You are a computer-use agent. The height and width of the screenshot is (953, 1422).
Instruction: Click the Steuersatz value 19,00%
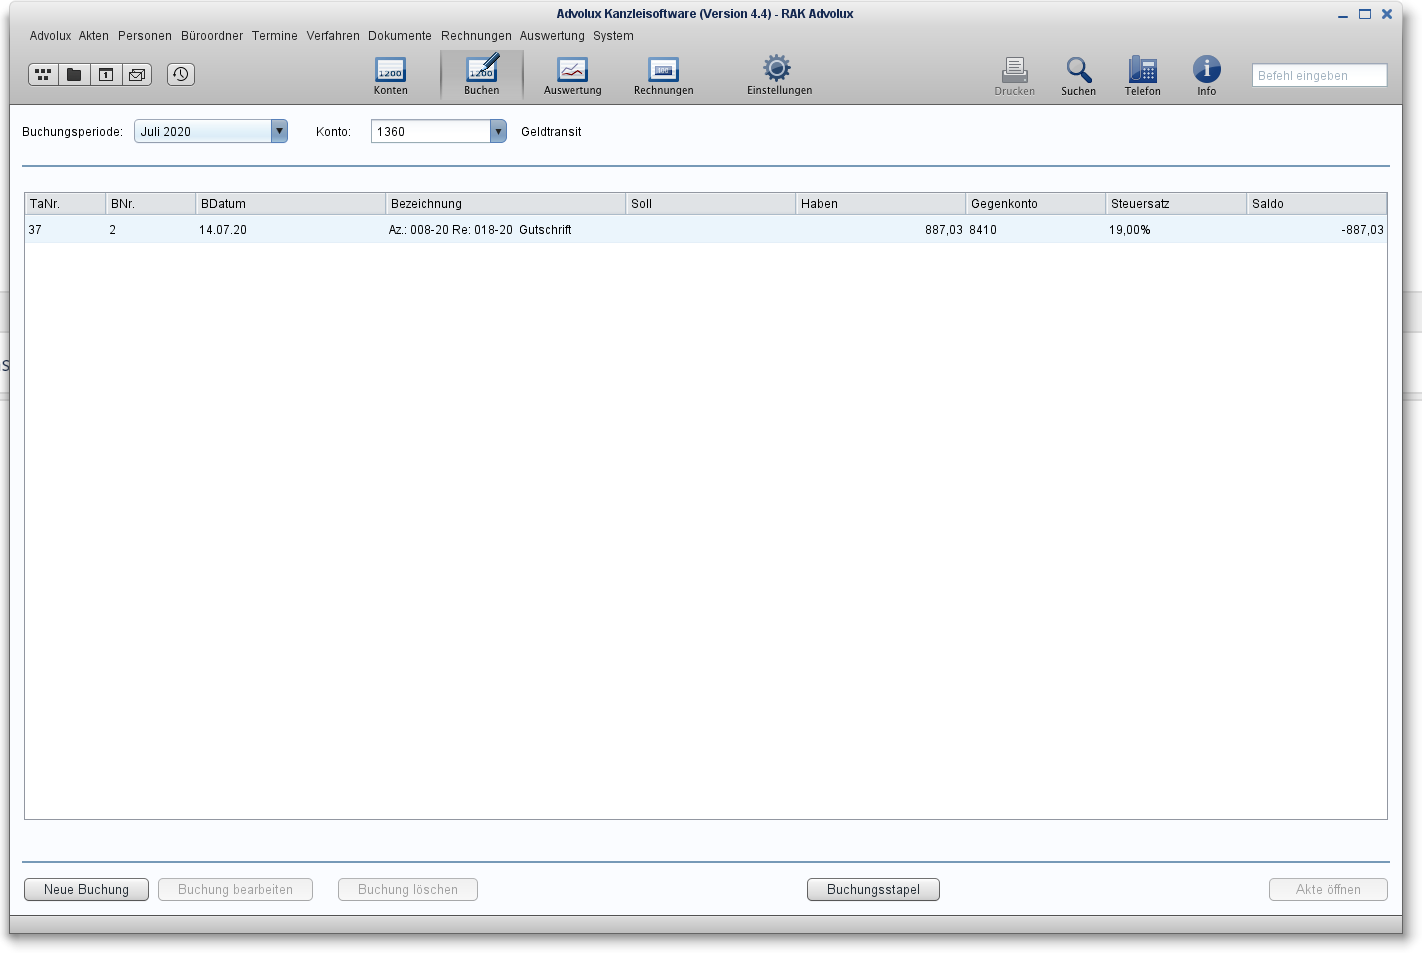[x=1129, y=230]
